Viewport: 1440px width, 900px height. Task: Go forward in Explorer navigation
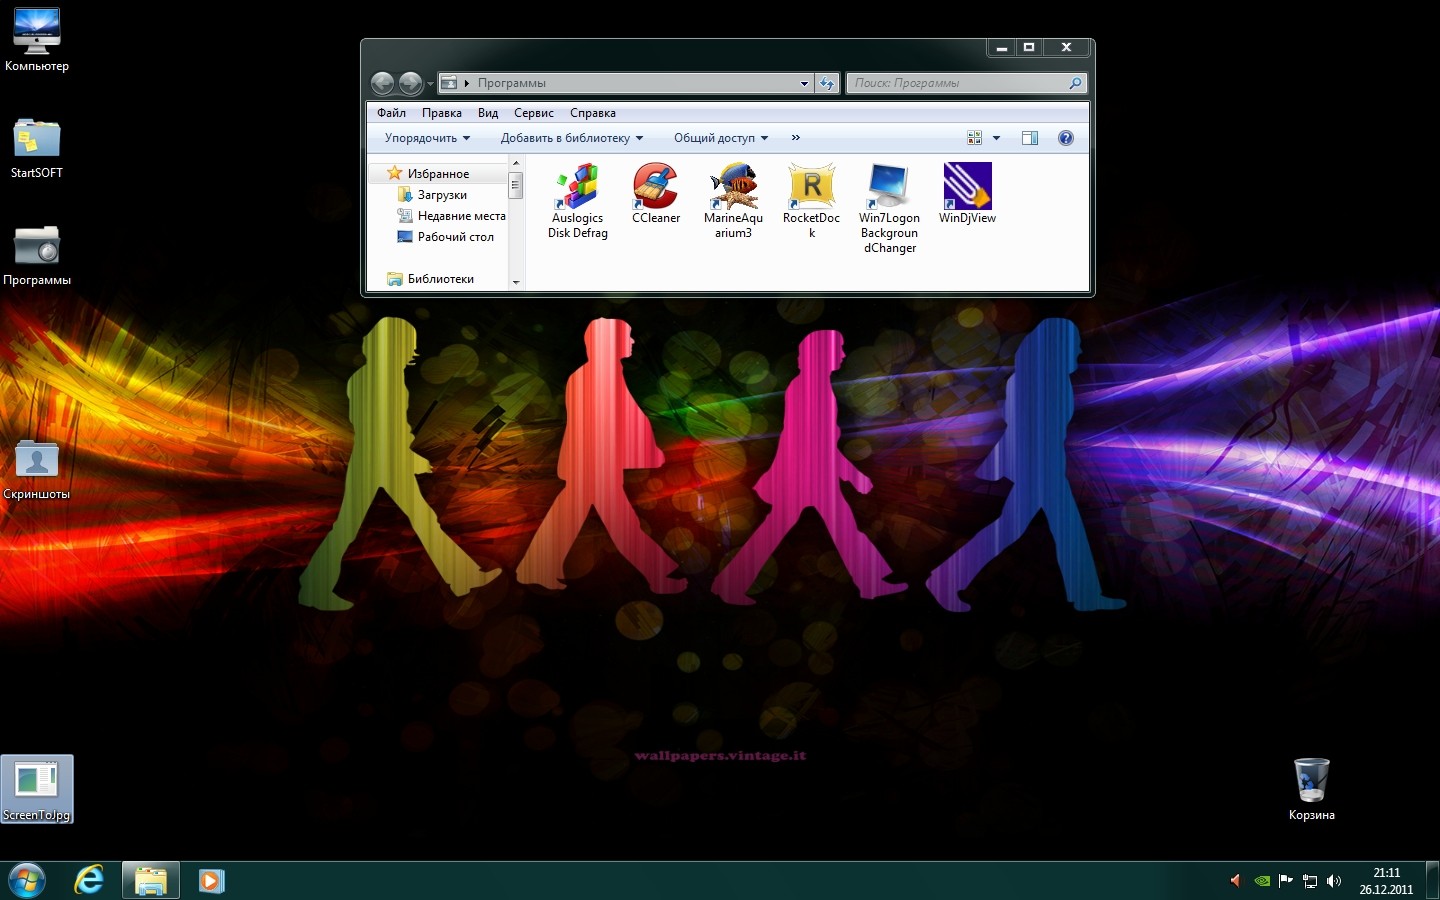410,83
